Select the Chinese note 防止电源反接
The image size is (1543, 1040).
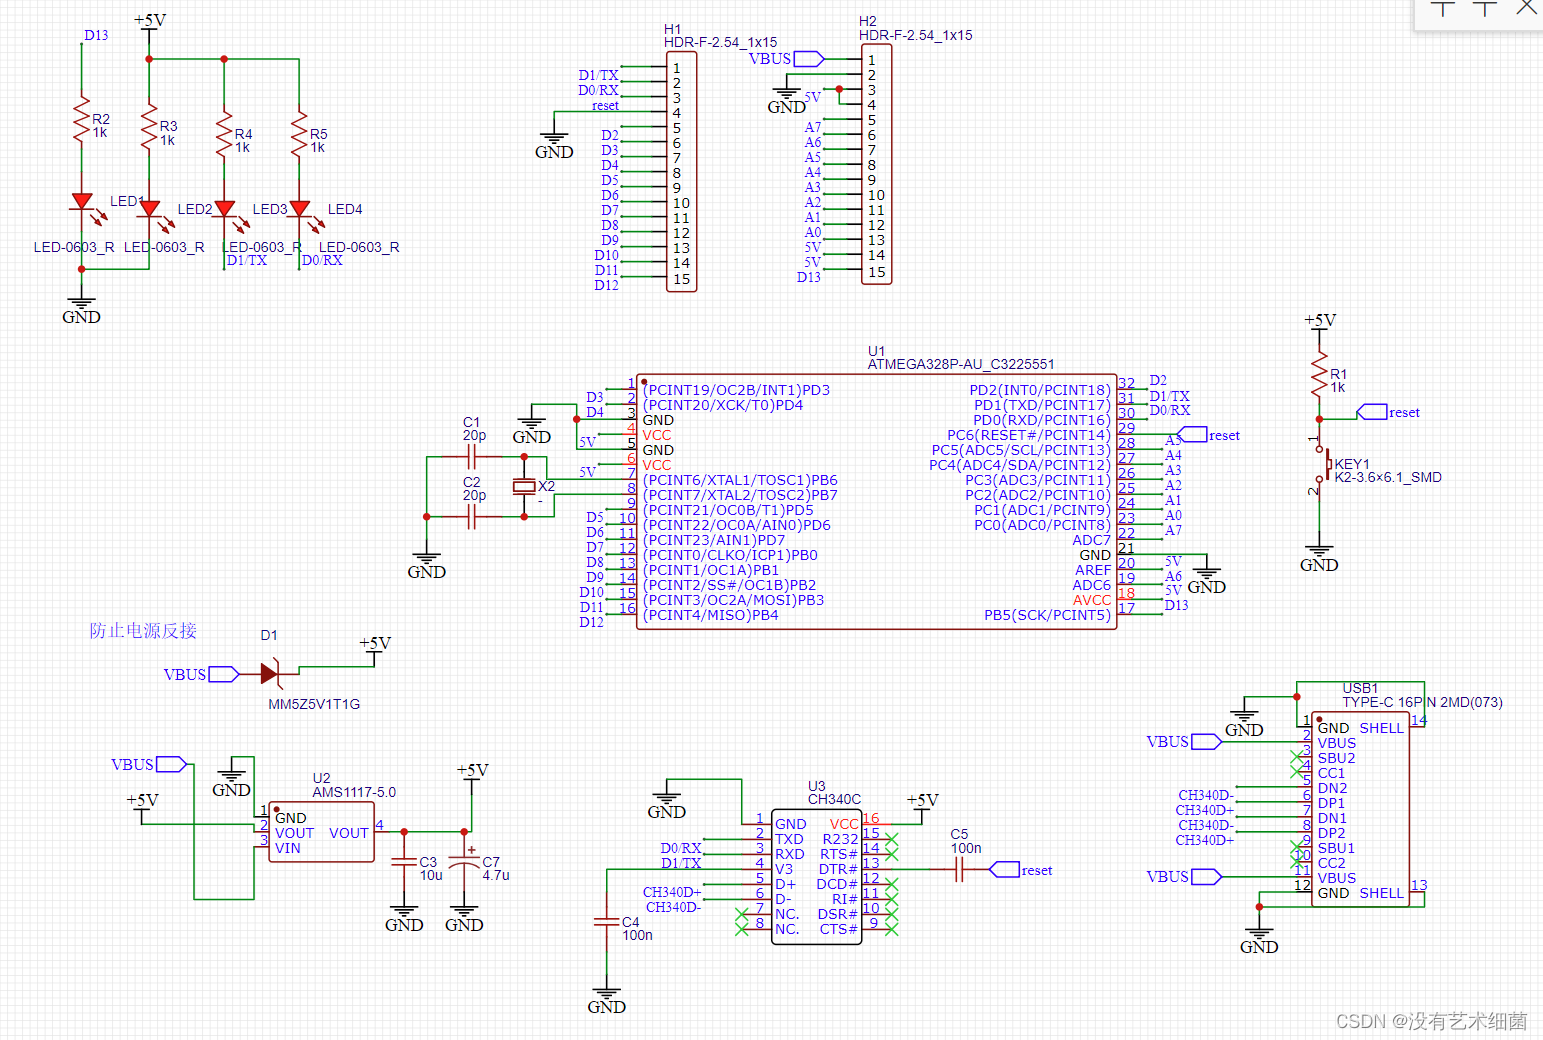pos(143,631)
